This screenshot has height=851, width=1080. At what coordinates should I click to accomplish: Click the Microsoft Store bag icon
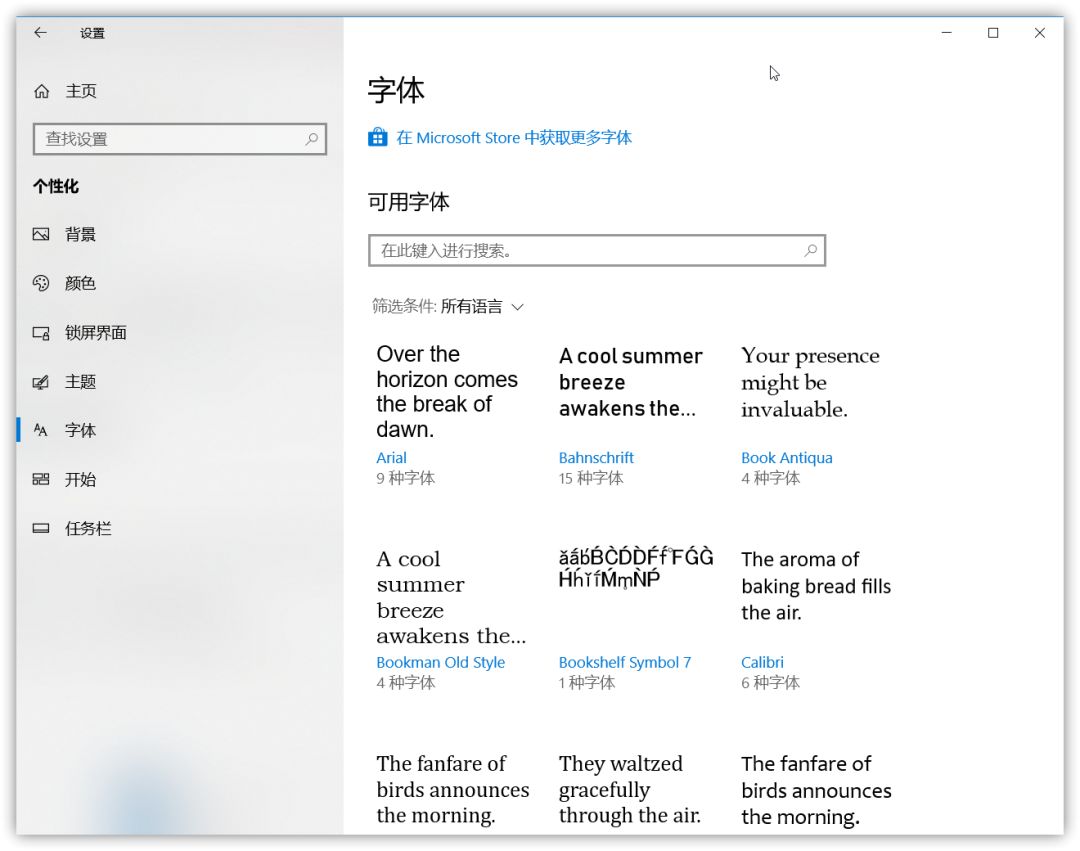pos(377,137)
